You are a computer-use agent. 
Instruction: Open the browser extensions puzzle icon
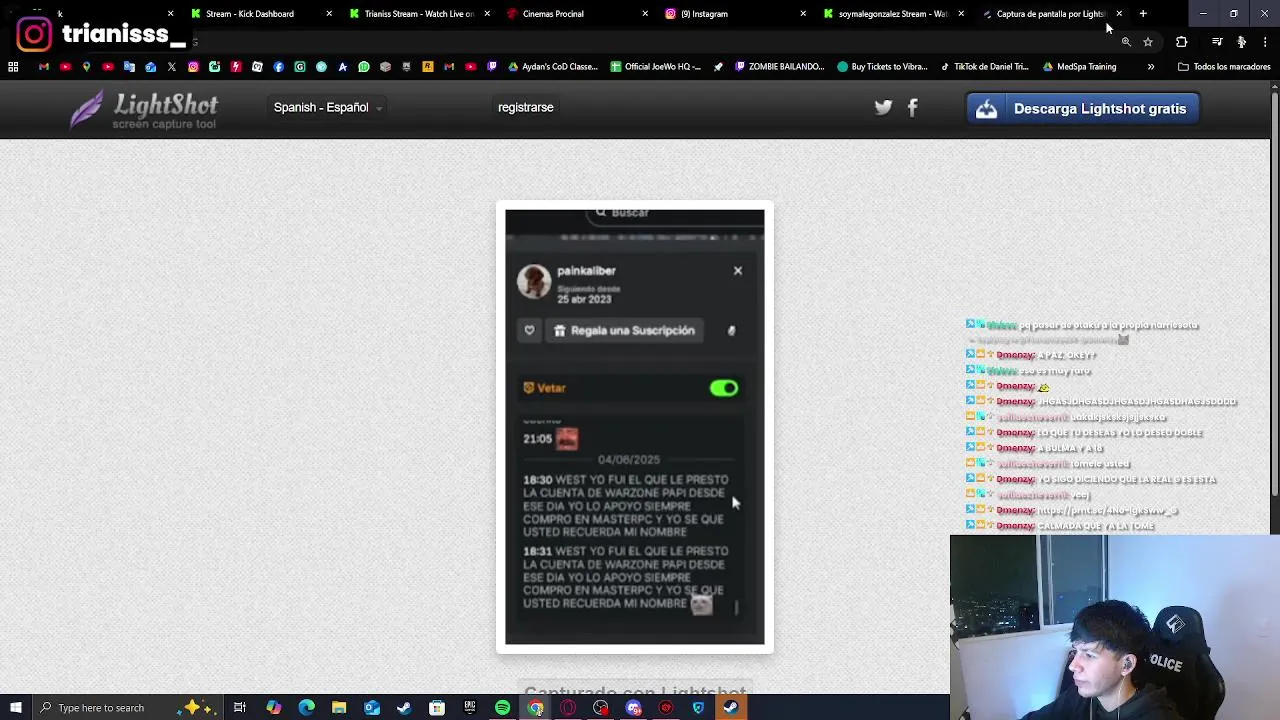pos(1182,42)
